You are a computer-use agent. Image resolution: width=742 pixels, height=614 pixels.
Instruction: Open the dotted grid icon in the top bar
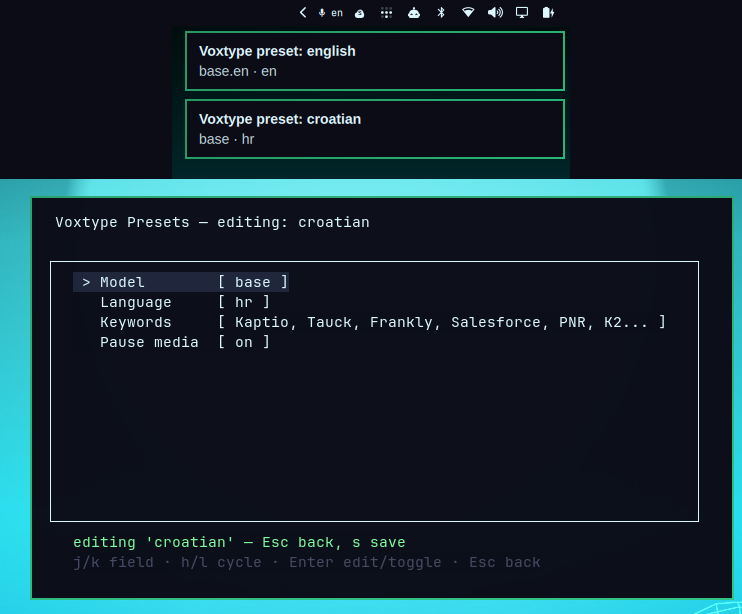(x=387, y=13)
